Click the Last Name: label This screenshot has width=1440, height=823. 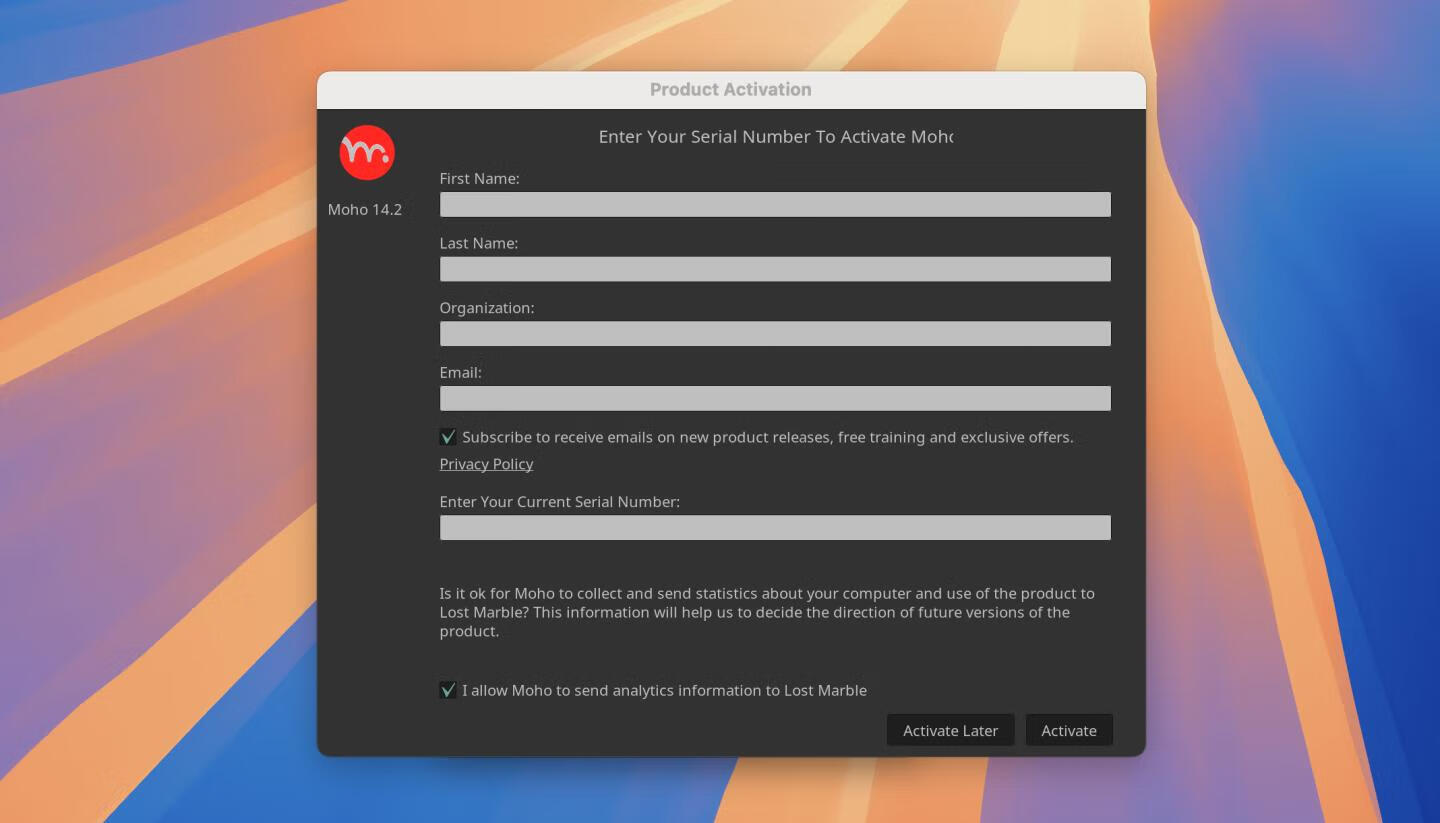478,243
